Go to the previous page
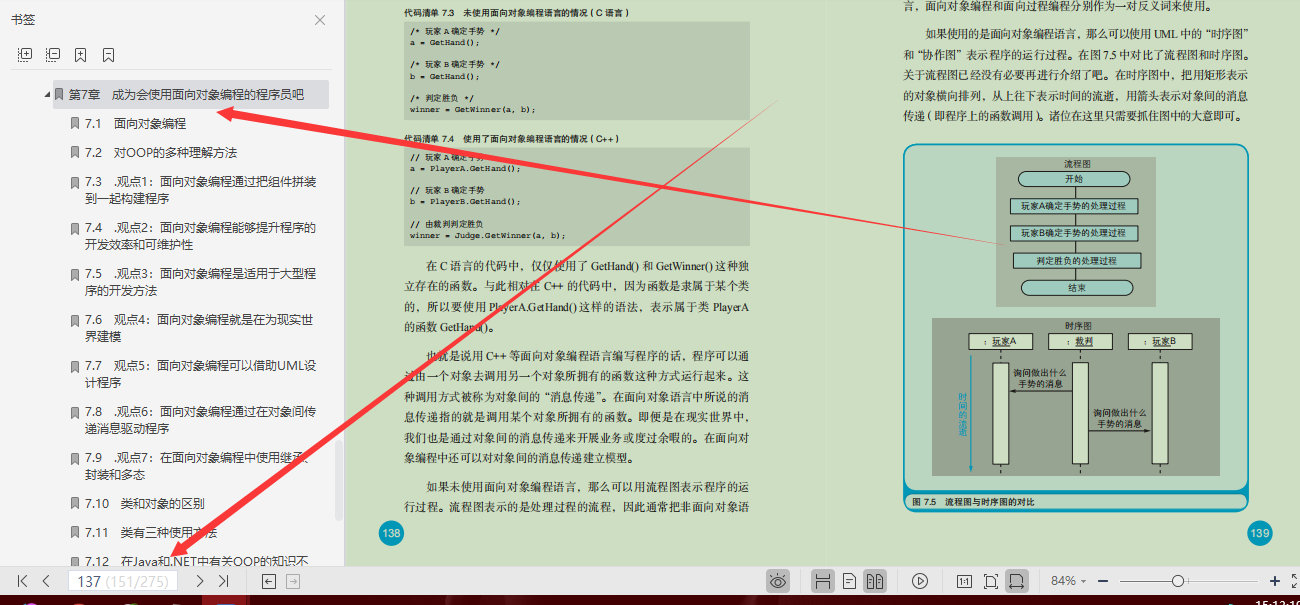This screenshot has width=1300, height=605. pos(46,580)
